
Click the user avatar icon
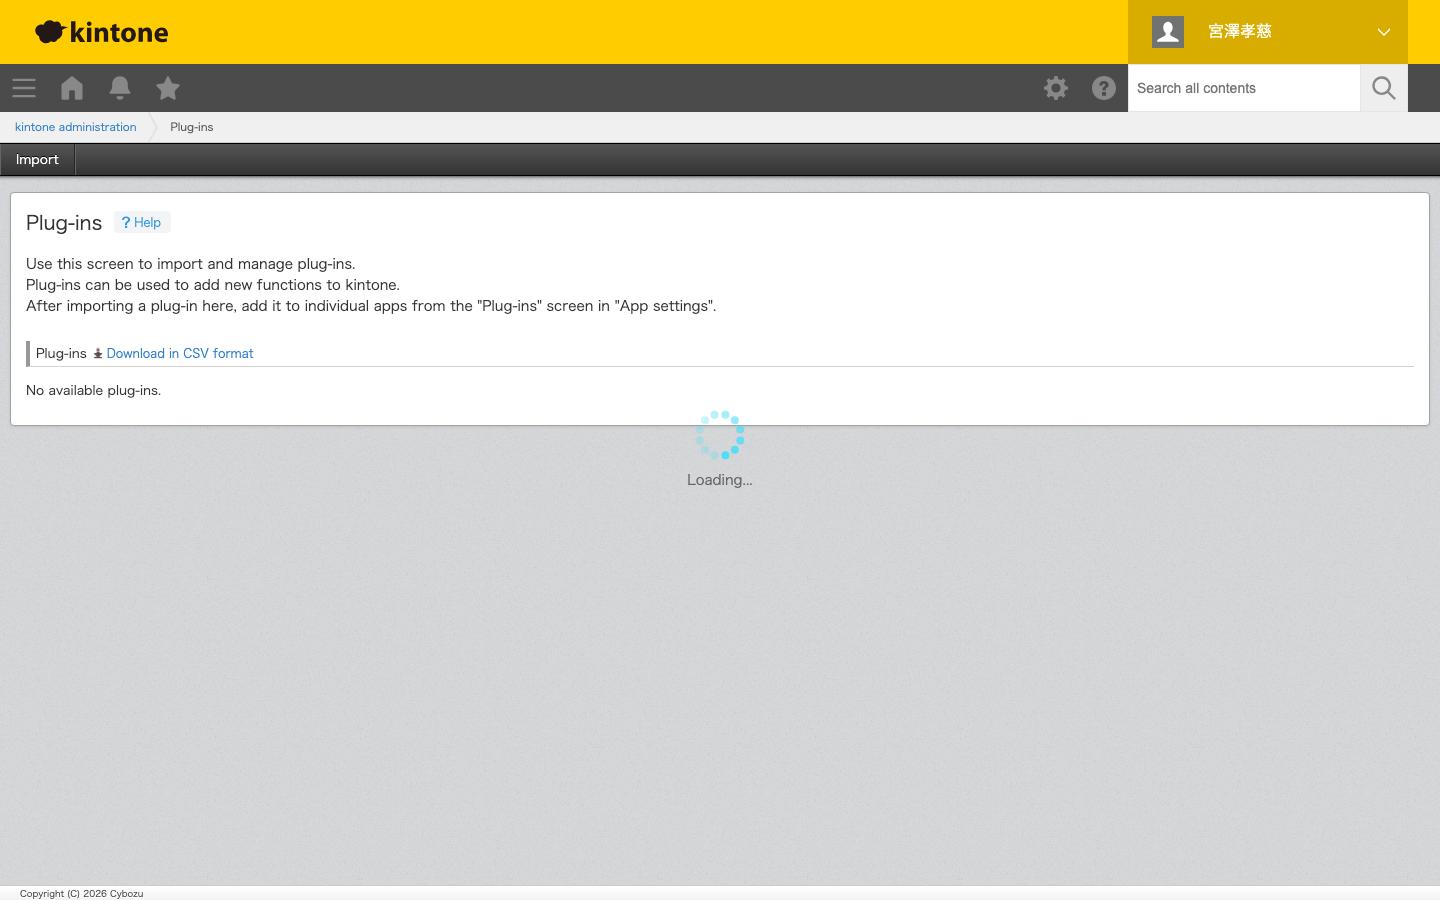[x=1168, y=32]
